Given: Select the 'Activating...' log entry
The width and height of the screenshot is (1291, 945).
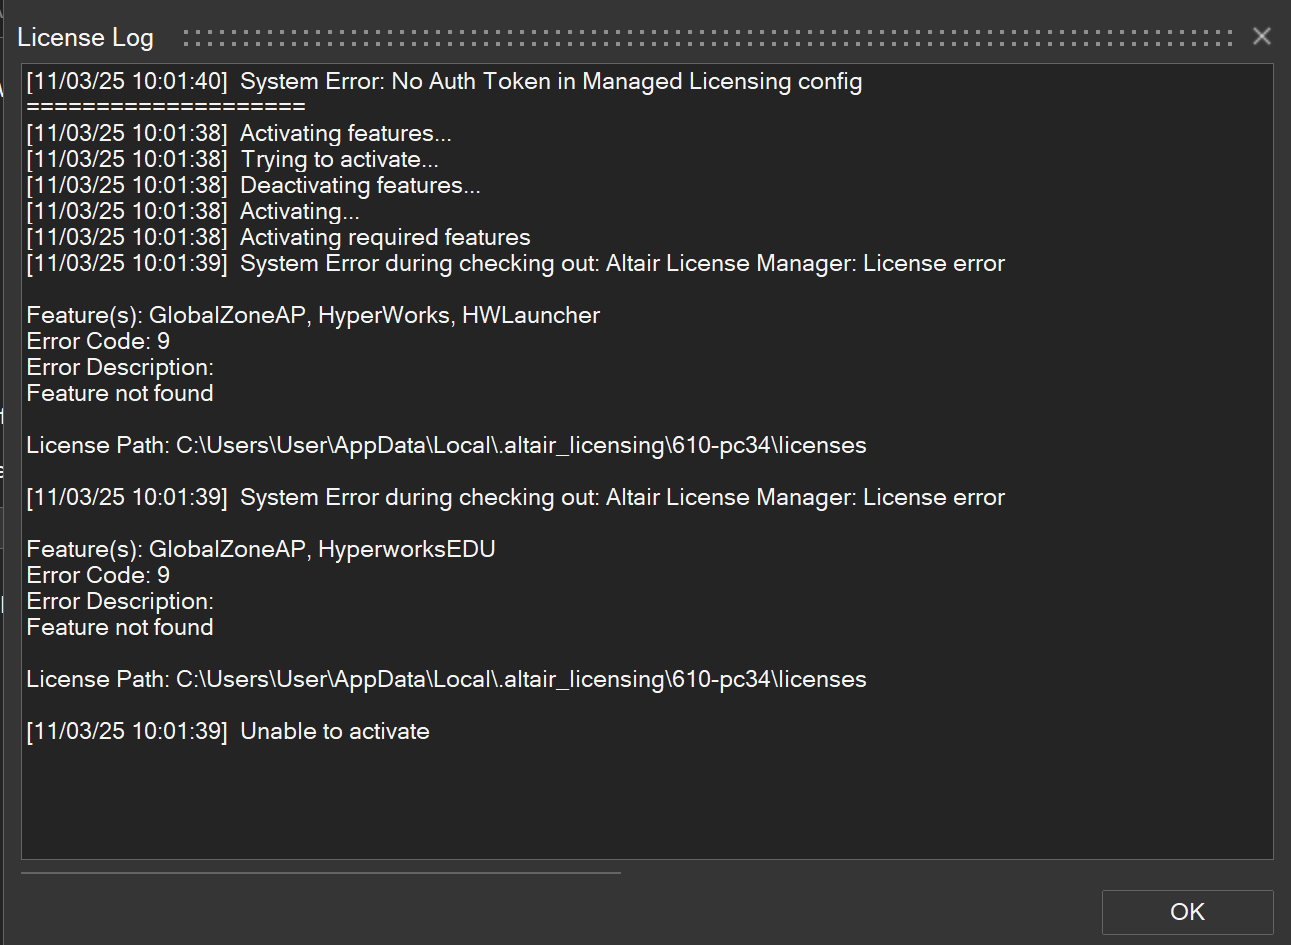Looking at the screenshot, I should pos(193,211).
